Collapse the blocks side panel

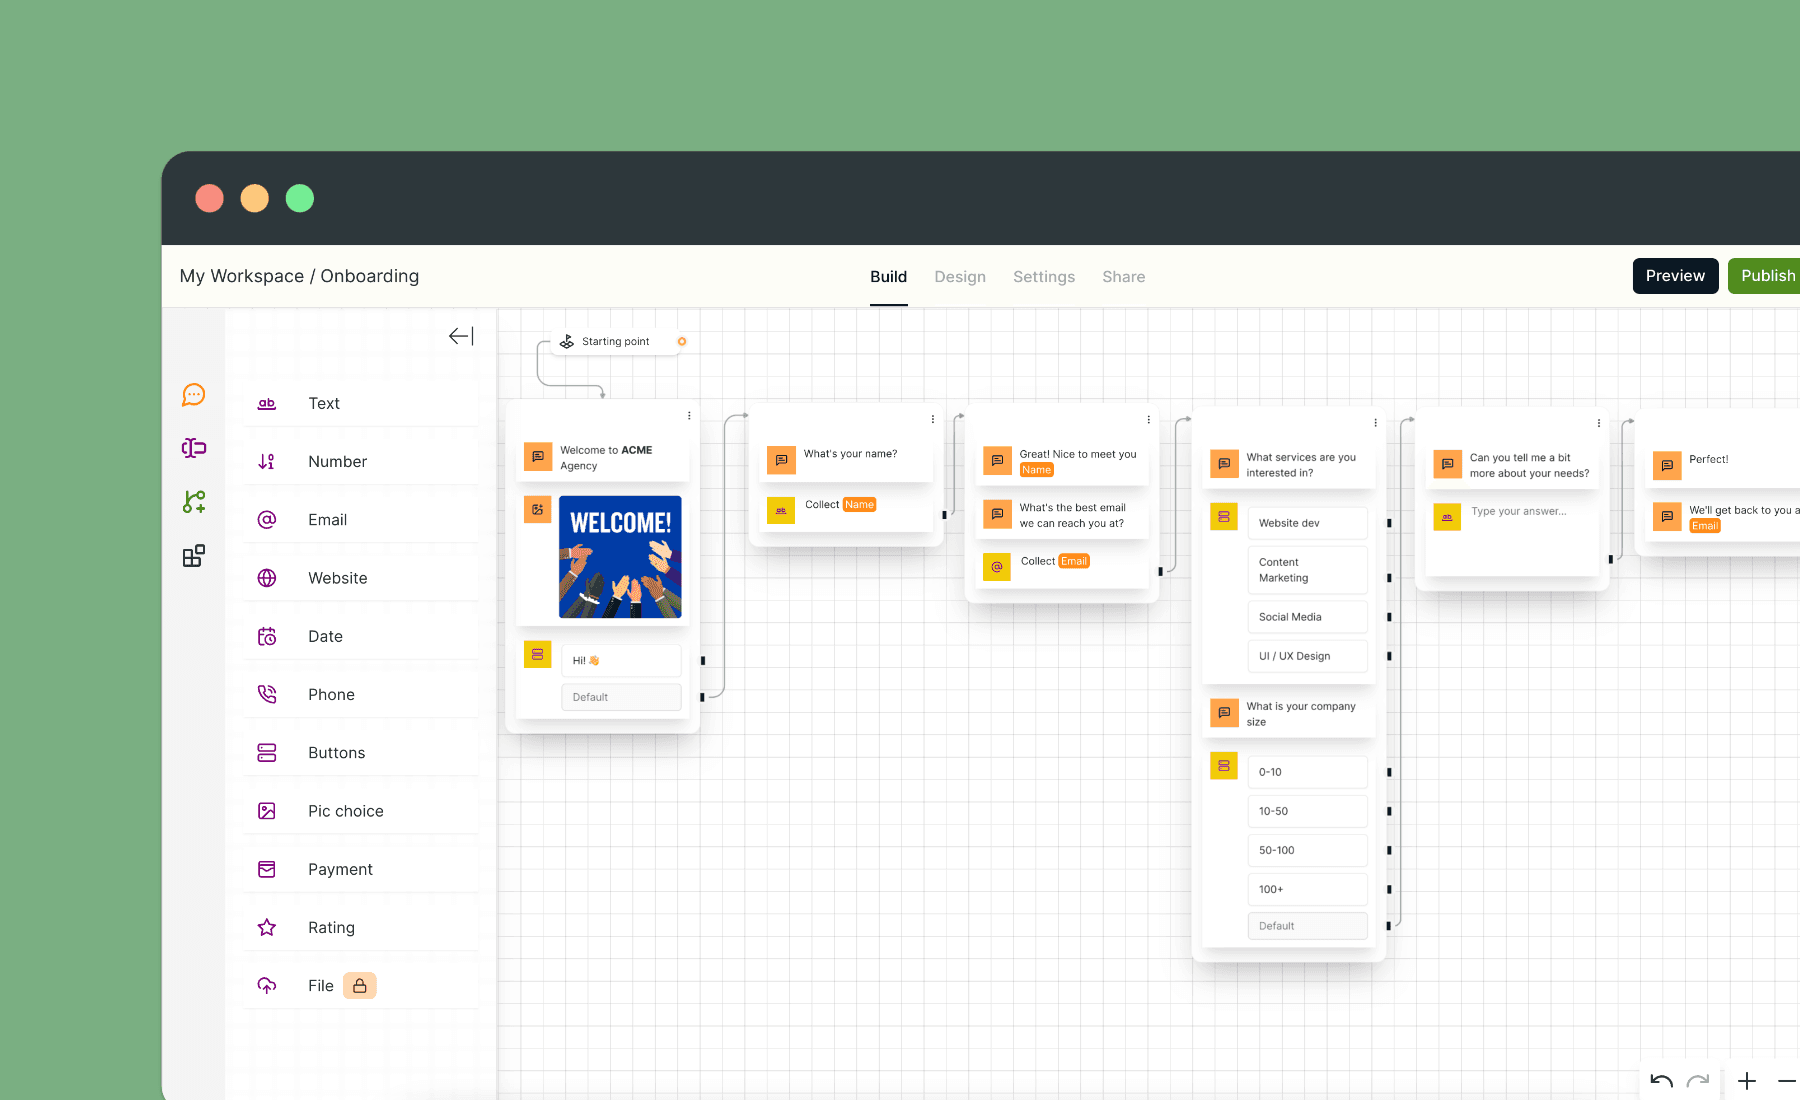click(x=461, y=336)
